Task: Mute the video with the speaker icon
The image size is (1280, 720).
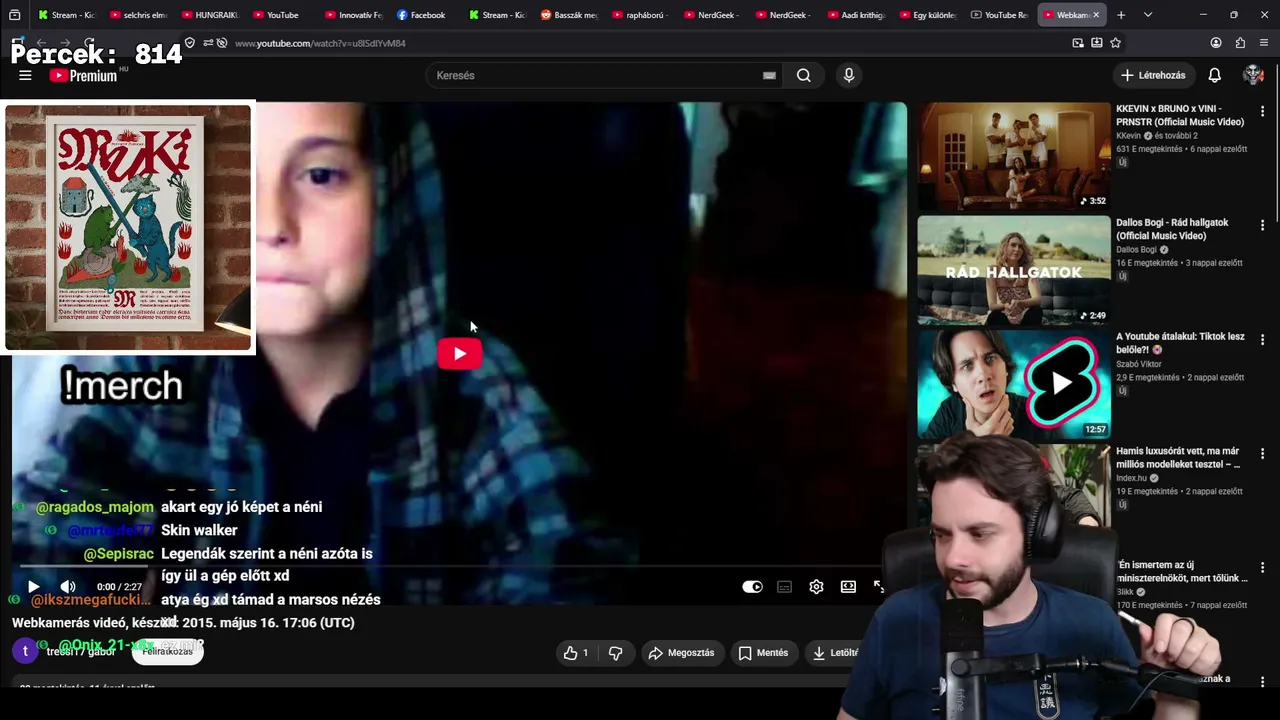Action: coord(68,587)
